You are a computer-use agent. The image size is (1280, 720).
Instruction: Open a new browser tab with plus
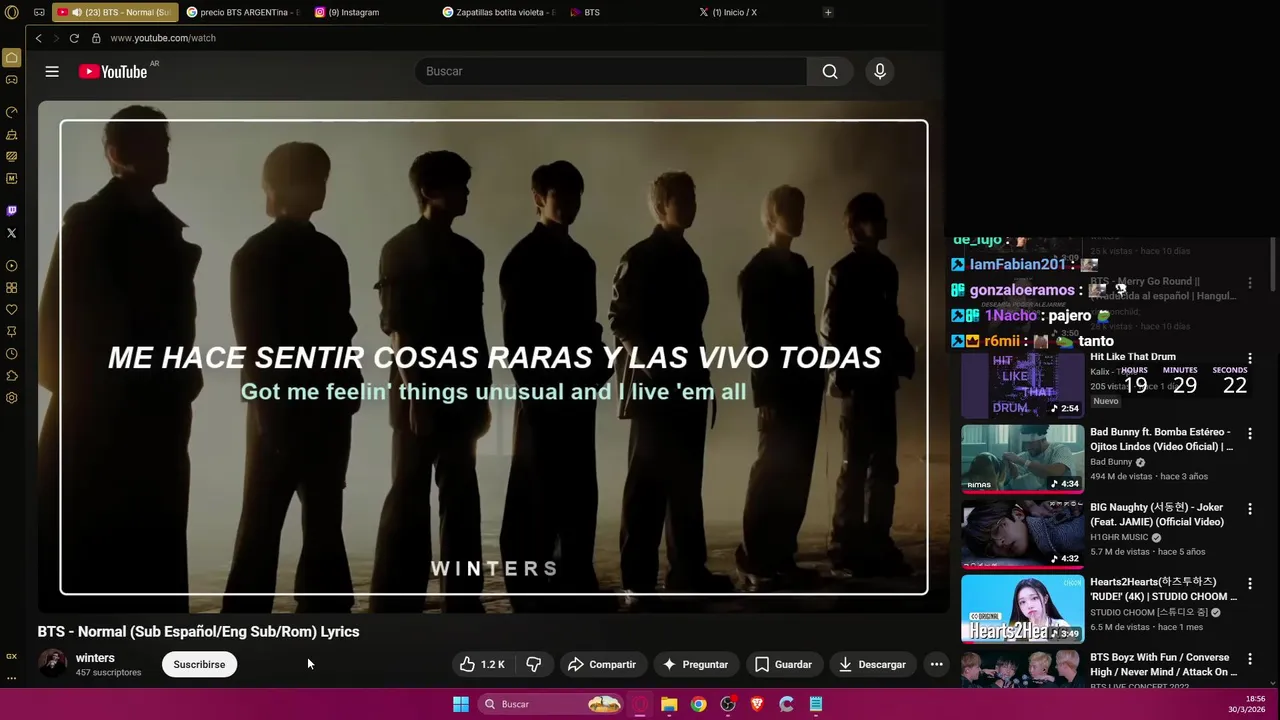(828, 12)
